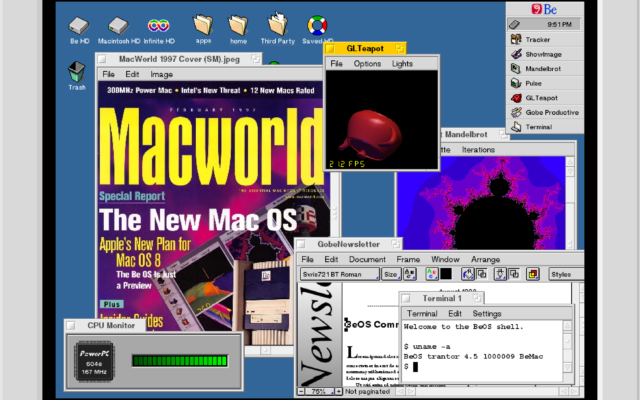The image size is (640, 400).
Task: Click the black color swatch in Gobe toolbar
Action: point(446,274)
